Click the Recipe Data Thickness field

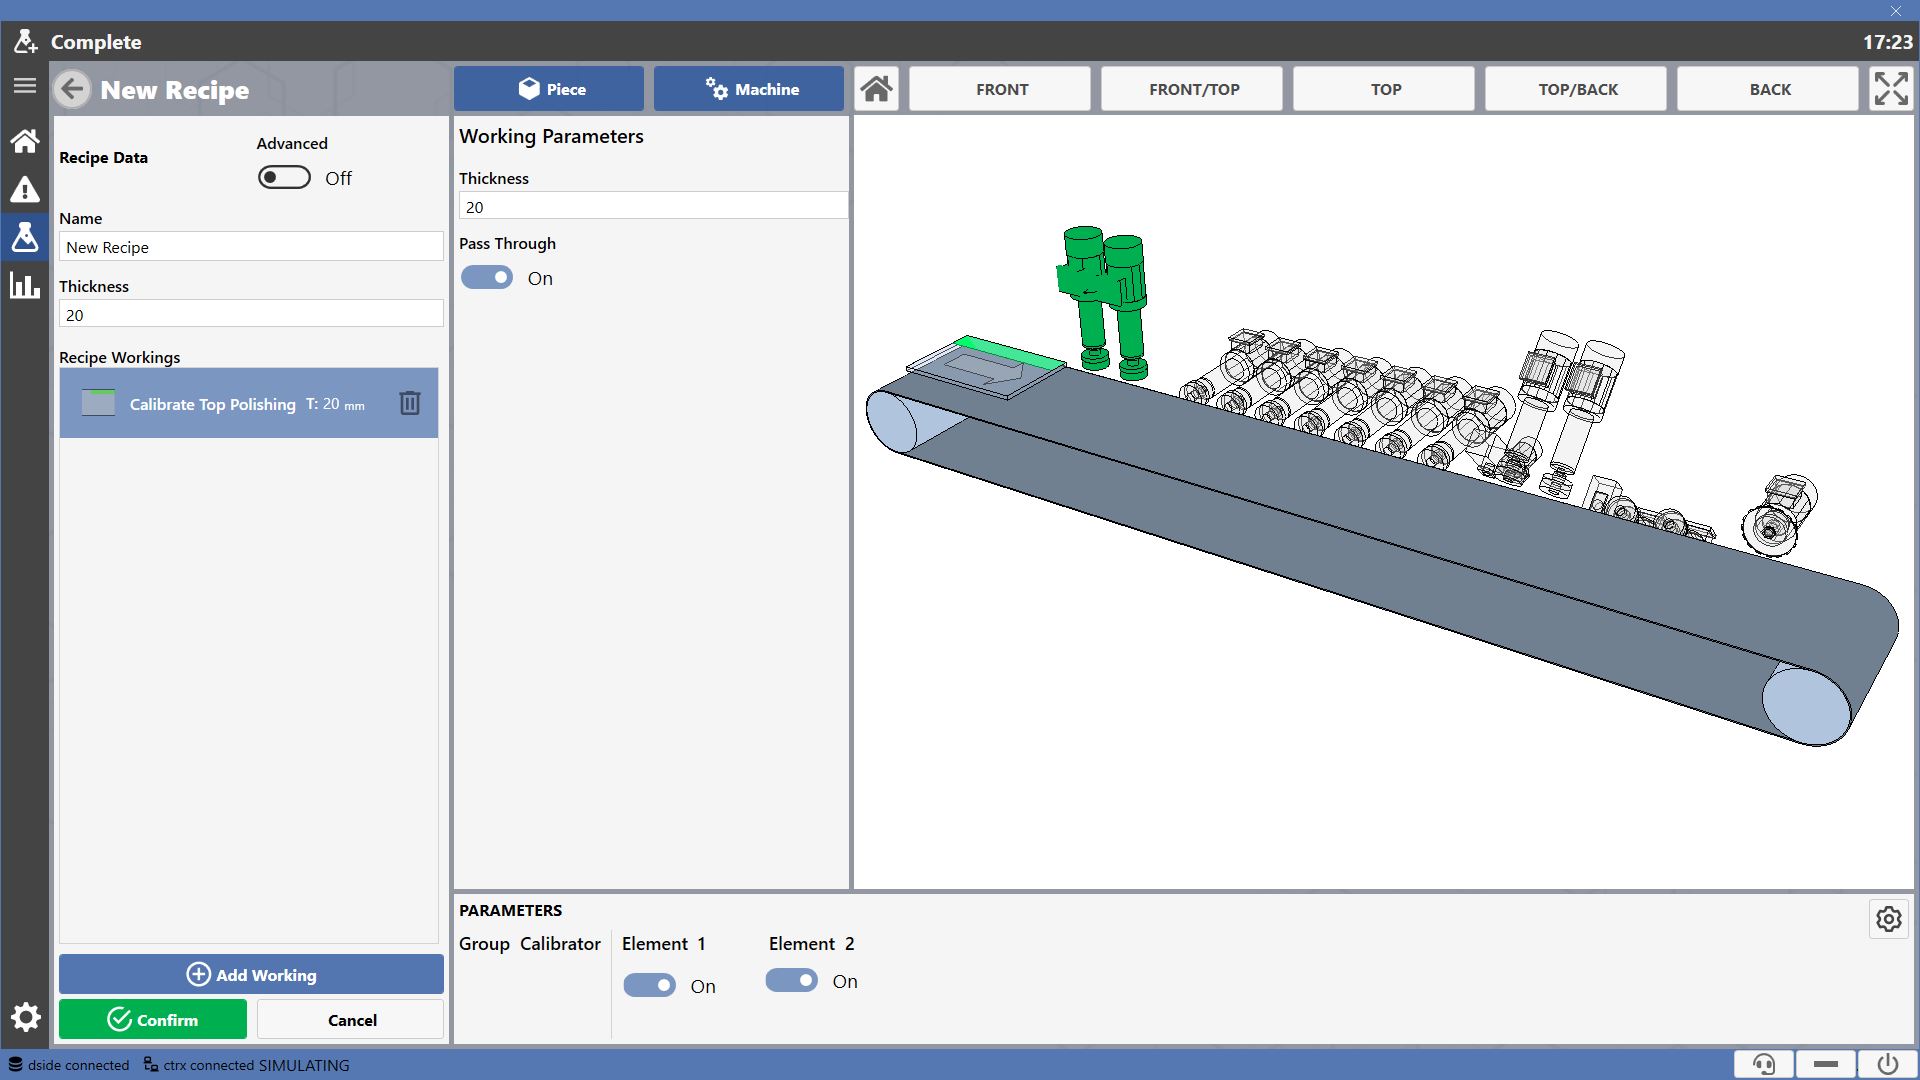(251, 314)
